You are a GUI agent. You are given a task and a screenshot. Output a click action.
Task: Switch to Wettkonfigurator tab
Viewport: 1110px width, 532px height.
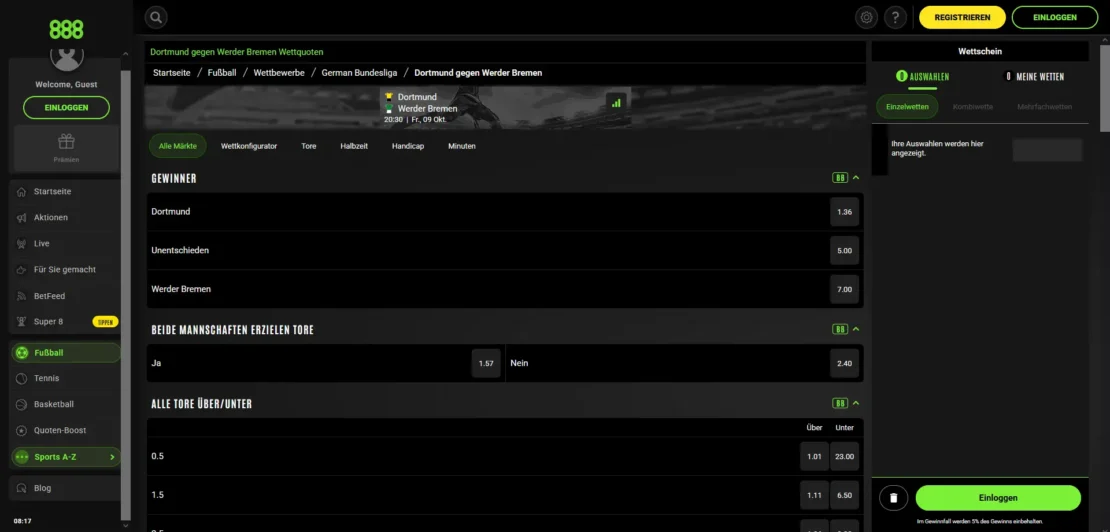(248, 146)
